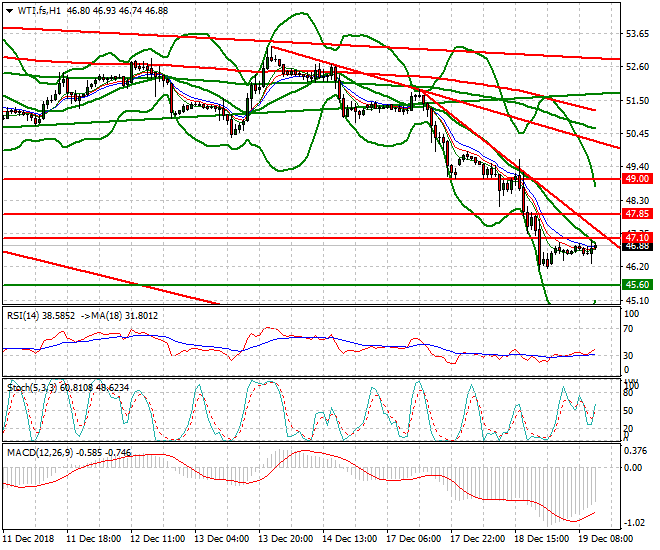660x550 pixels.
Task: Click the 11 Dec 18:00 time label
Action: tap(94, 539)
